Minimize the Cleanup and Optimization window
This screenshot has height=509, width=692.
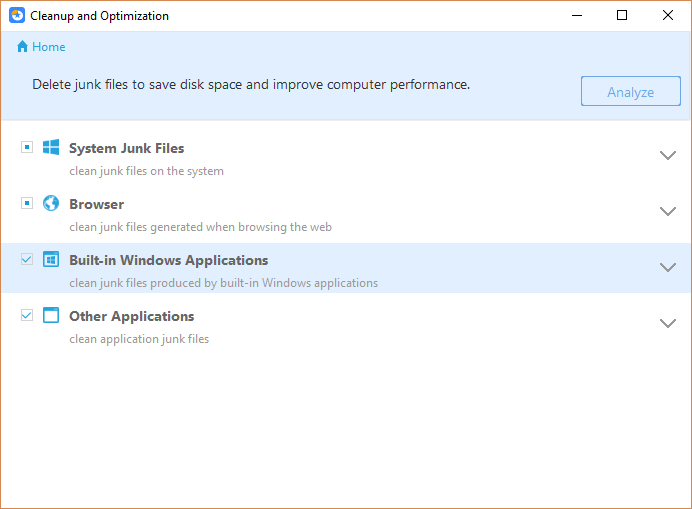pos(577,15)
